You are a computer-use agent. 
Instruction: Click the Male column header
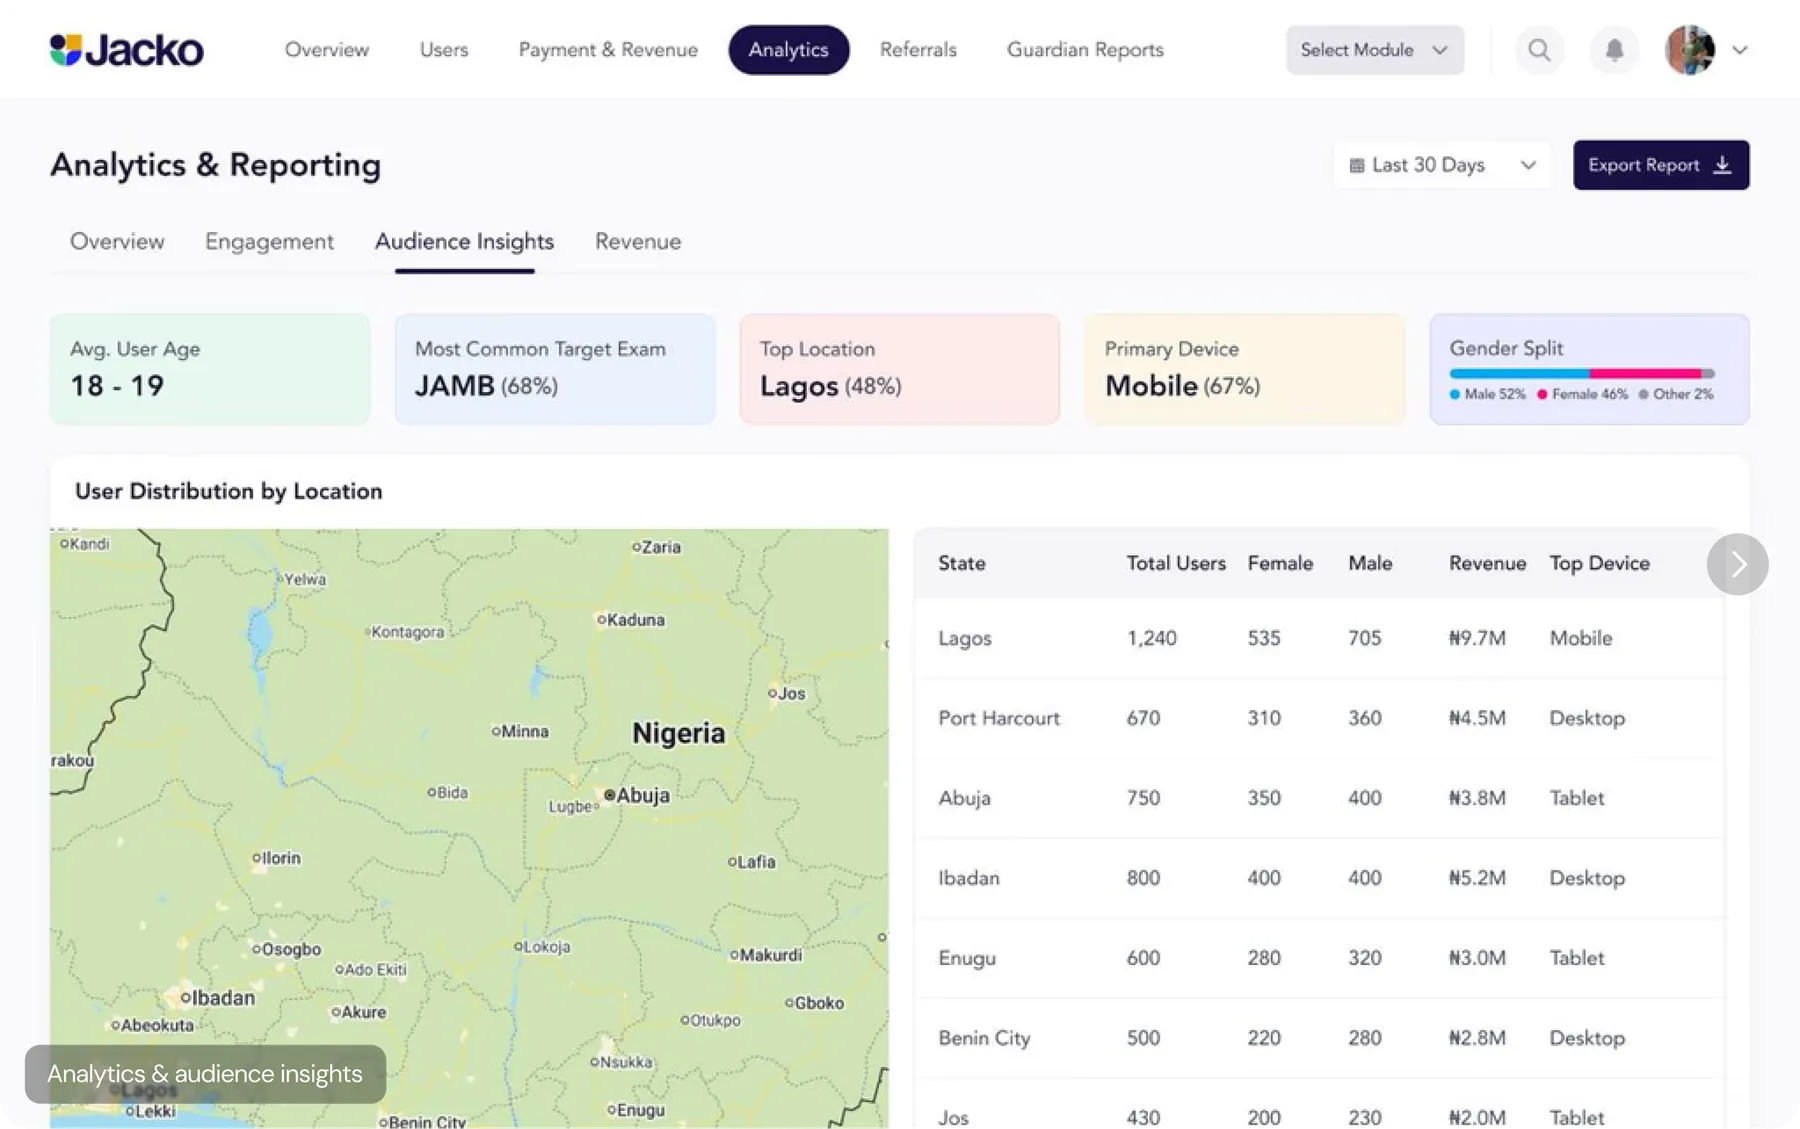1370,564
